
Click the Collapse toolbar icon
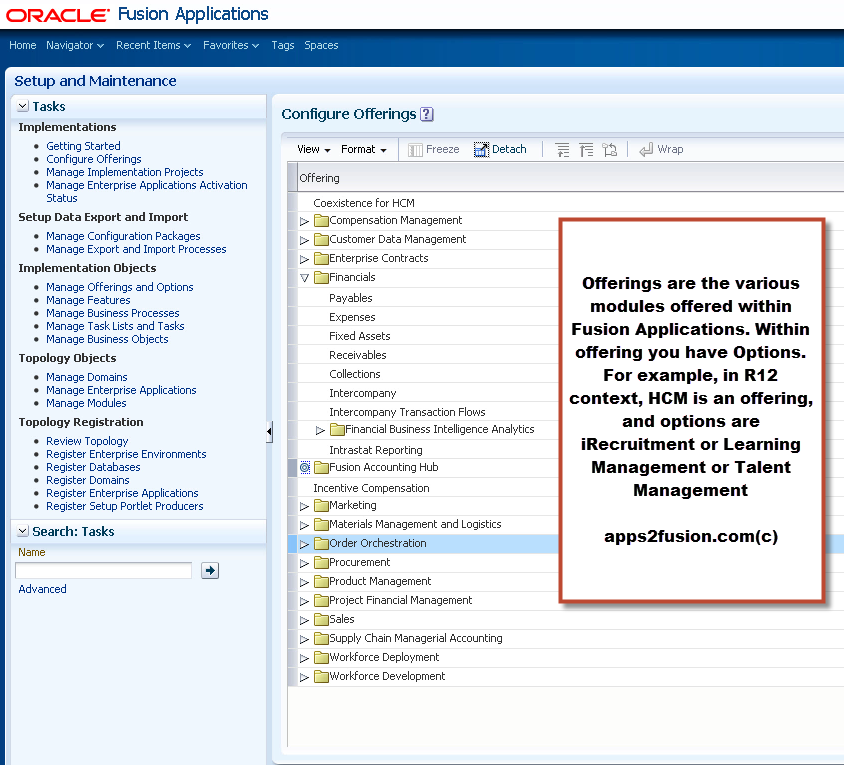[586, 150]
